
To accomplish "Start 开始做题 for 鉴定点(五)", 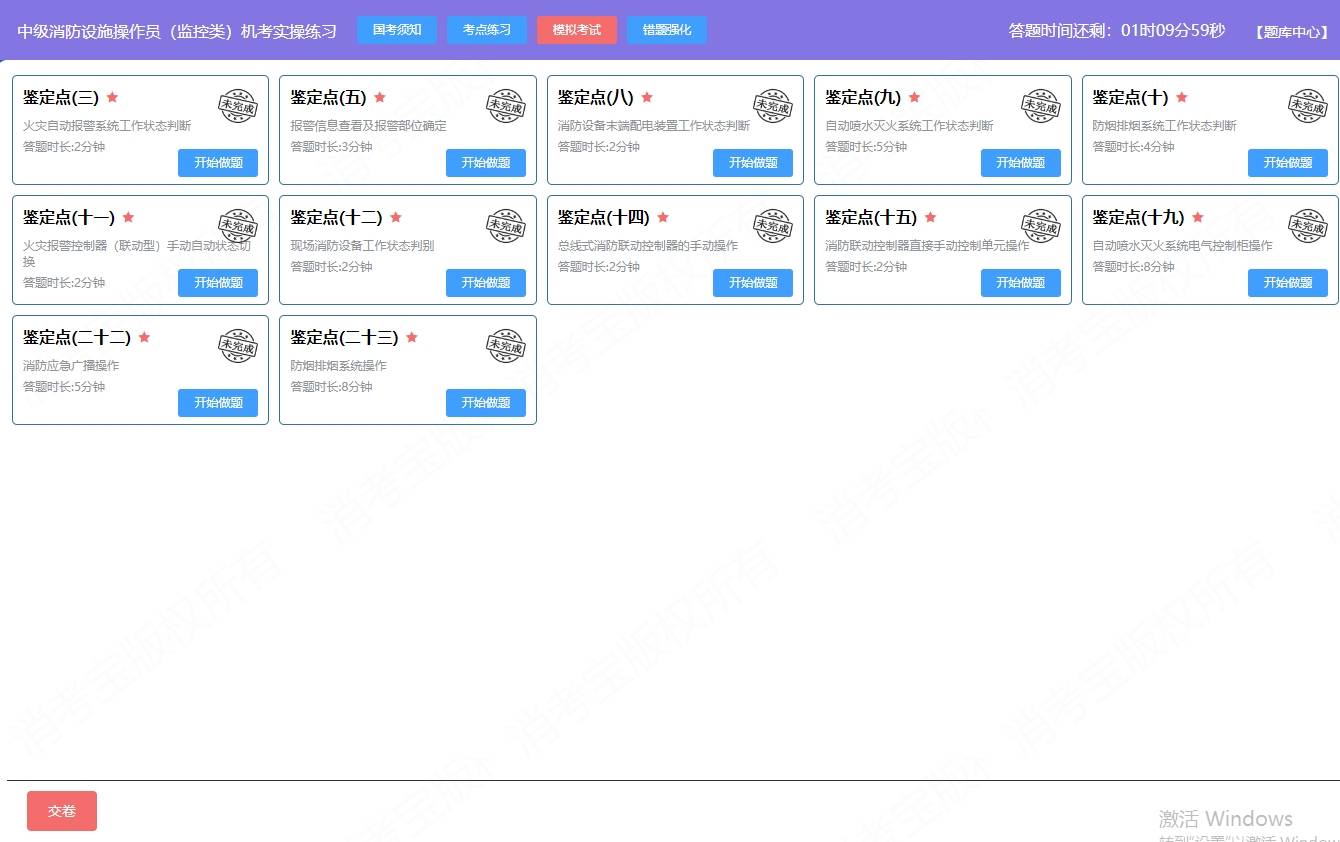I will [x=486, y=163].
